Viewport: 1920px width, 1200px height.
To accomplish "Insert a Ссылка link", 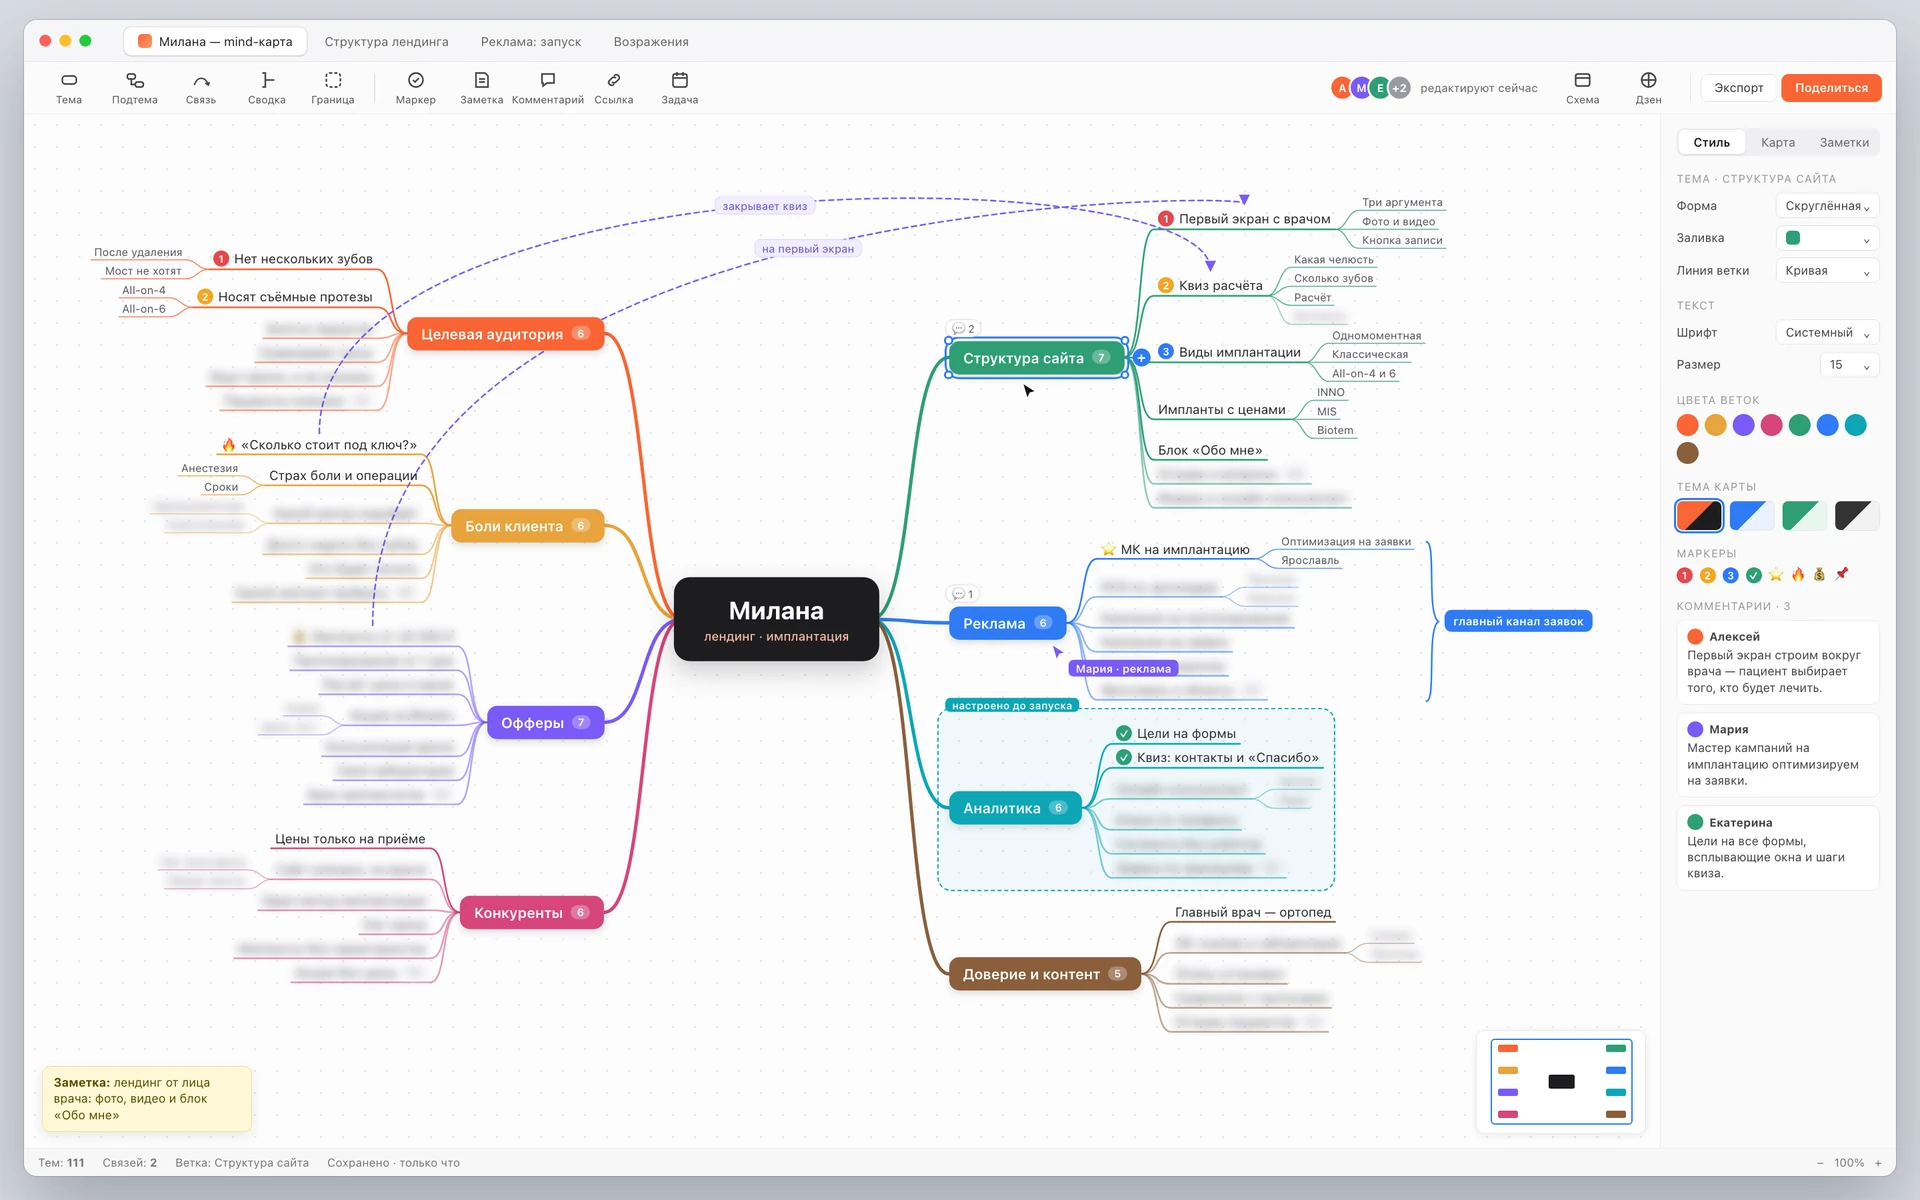I will (x=614, y=88).
